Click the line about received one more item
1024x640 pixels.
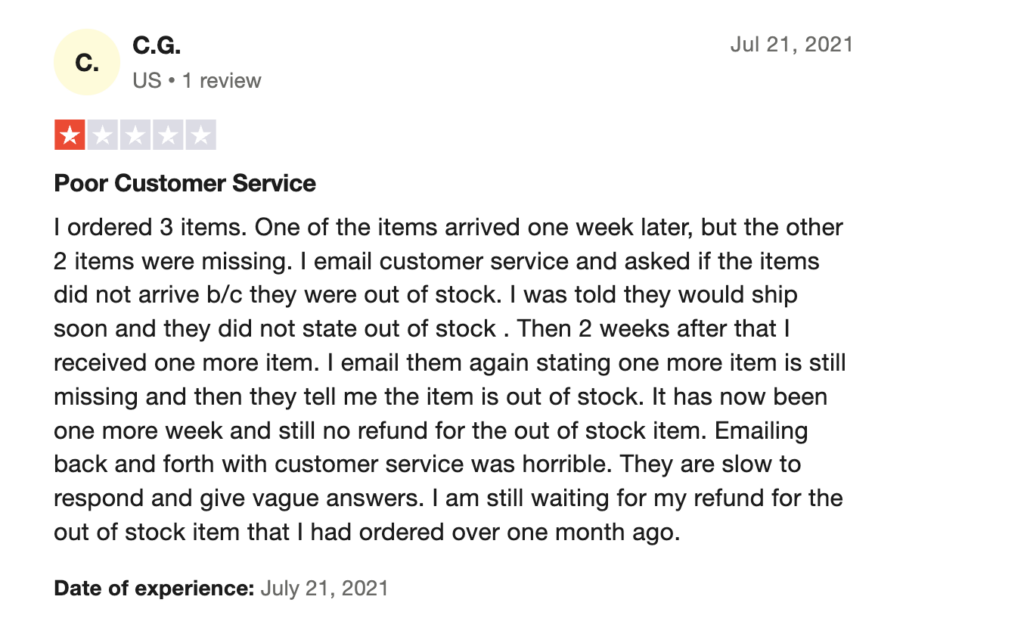[449, 362]
